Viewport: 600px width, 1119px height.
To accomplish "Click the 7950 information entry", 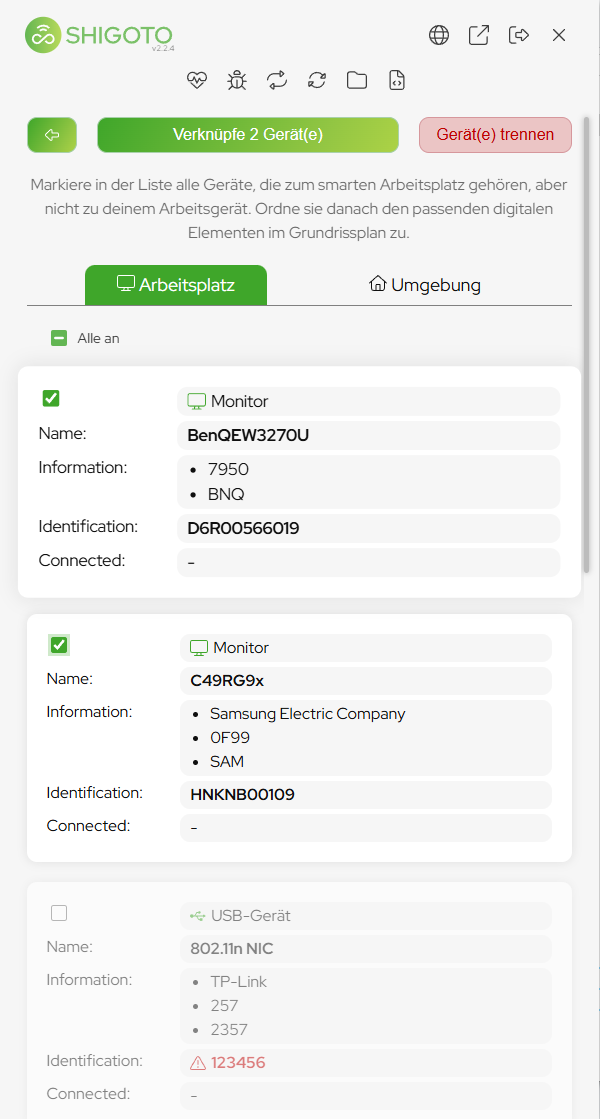I will [228, 469].
